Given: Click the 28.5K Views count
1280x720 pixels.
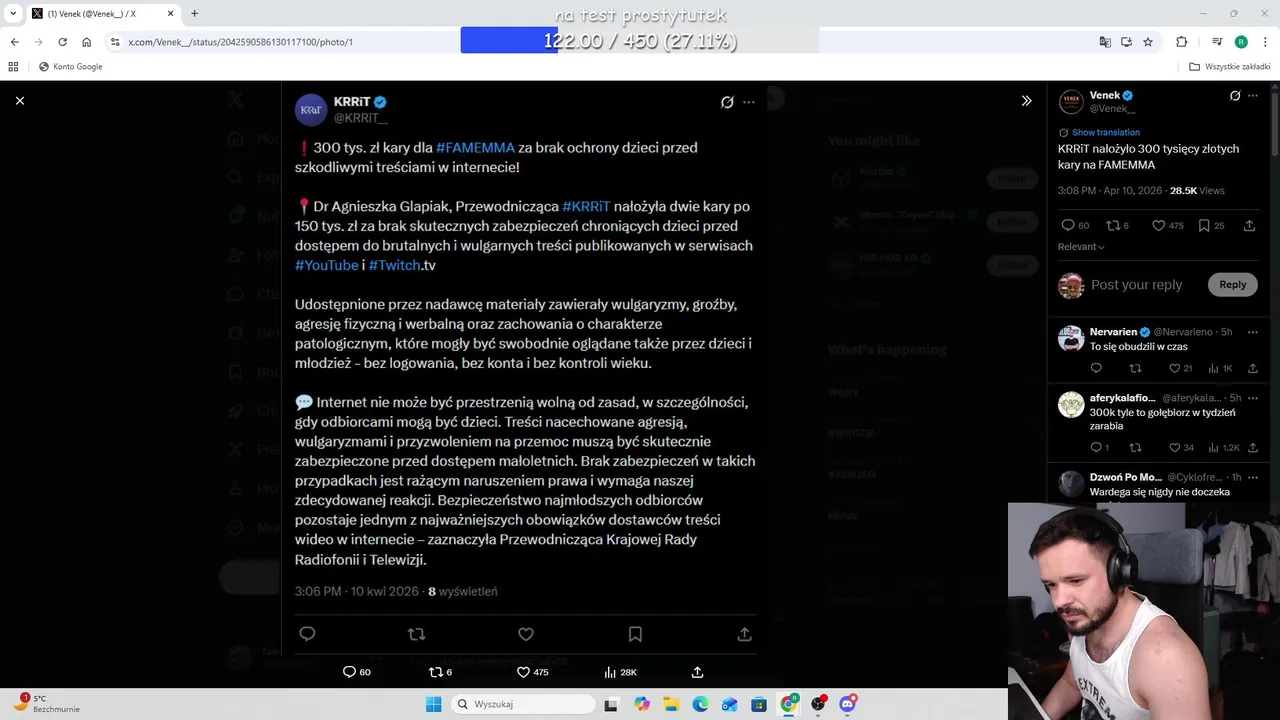Looking at the screenshot, I should [1197, 190].
